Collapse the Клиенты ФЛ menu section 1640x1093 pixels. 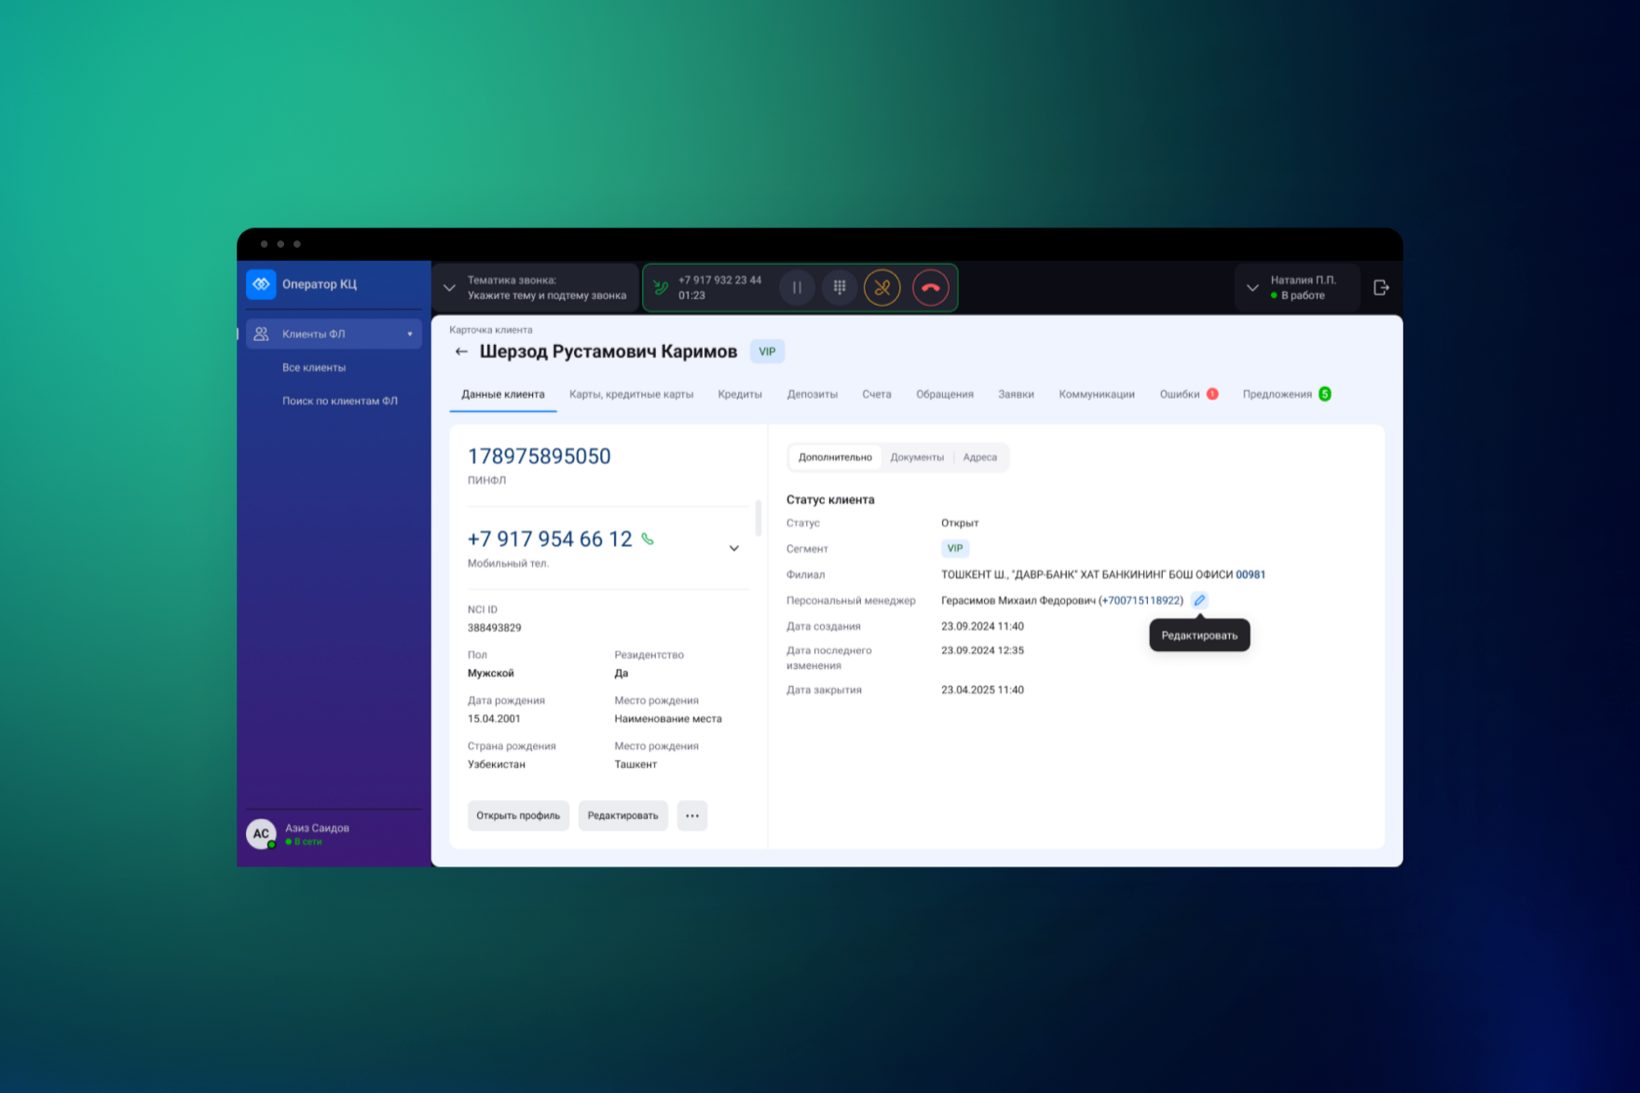(x=410, y=334)
